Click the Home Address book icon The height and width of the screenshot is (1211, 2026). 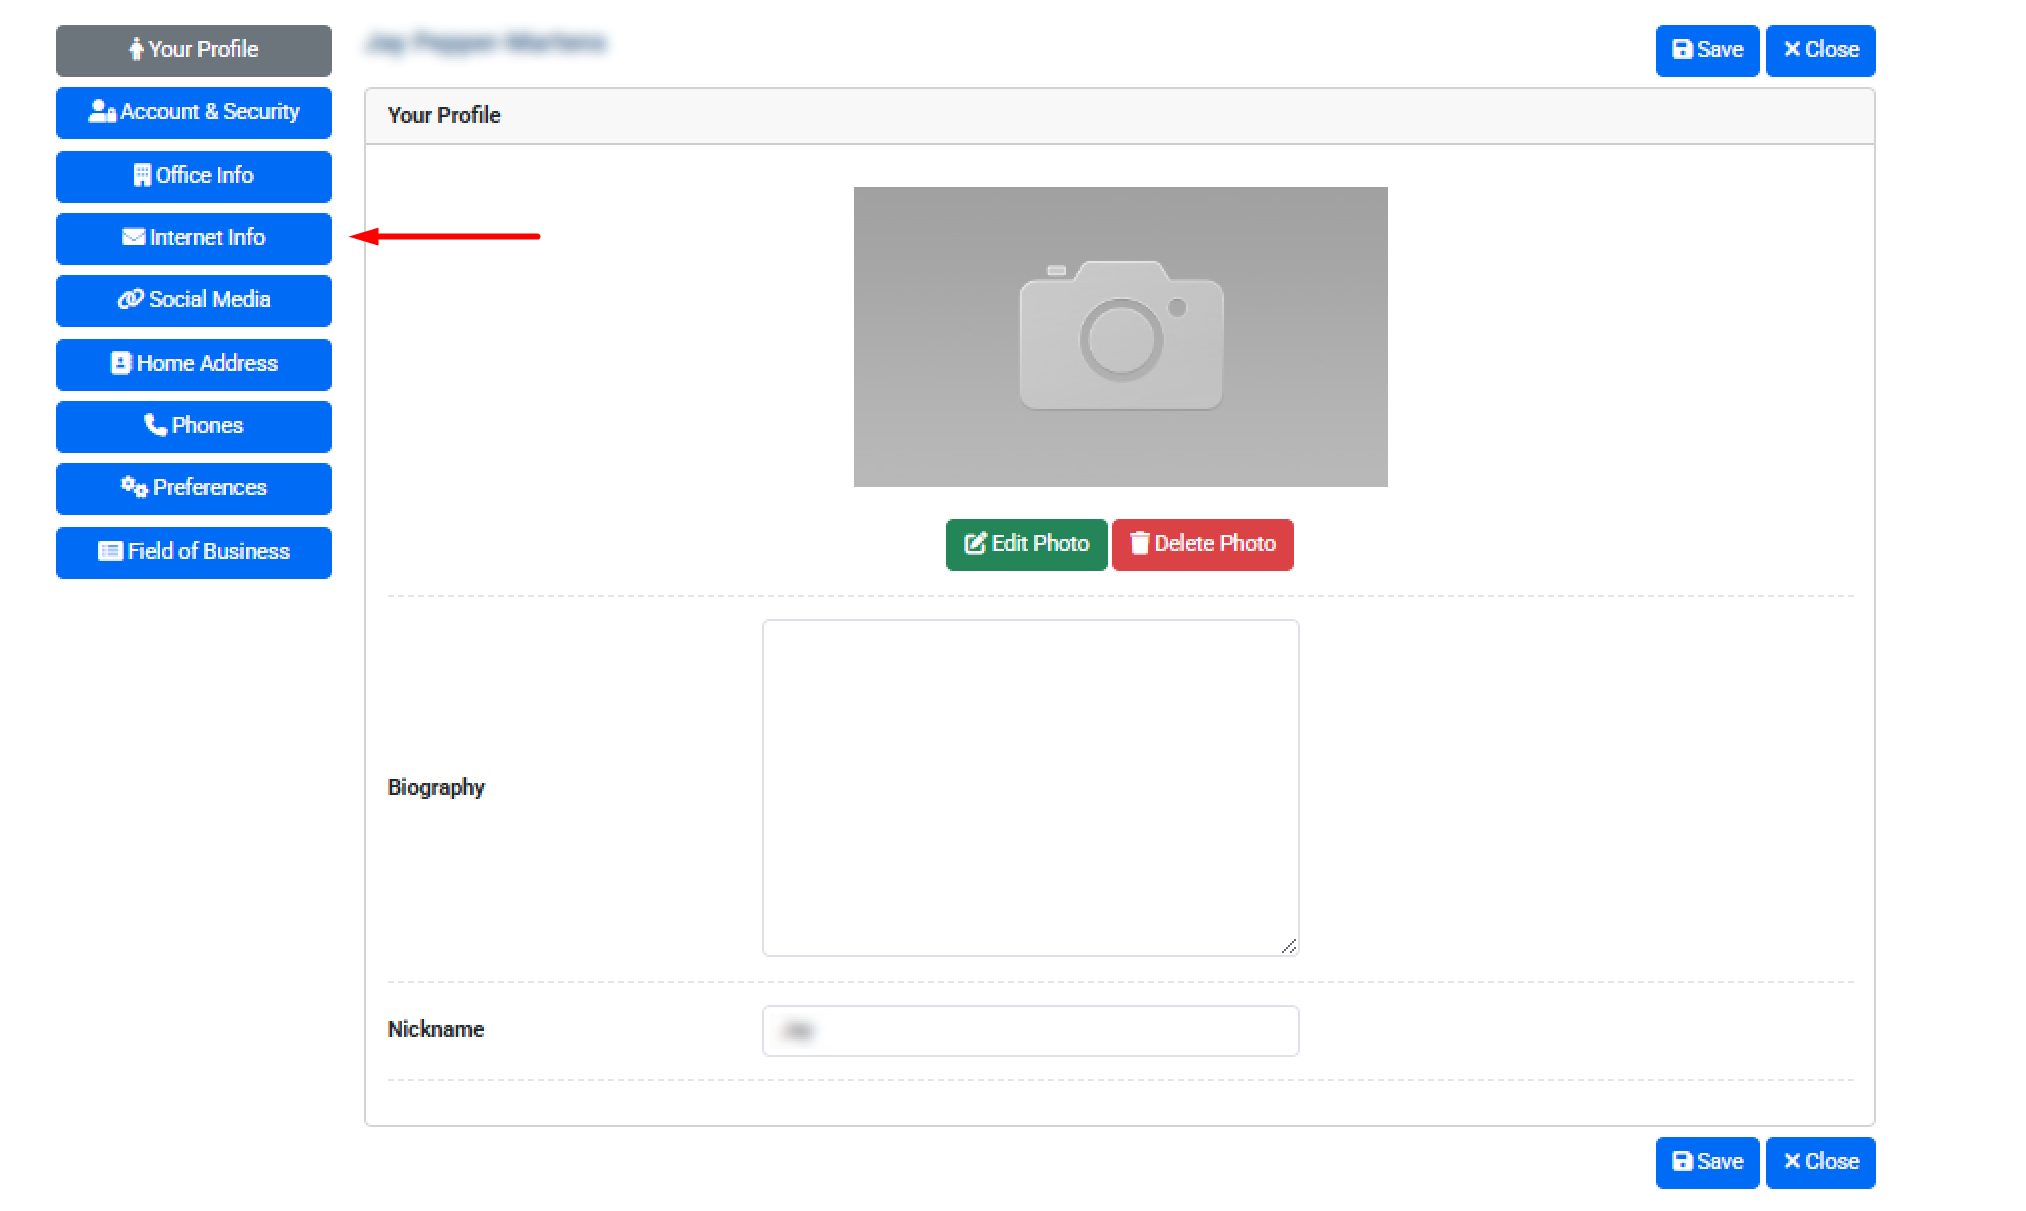(121, 363)
